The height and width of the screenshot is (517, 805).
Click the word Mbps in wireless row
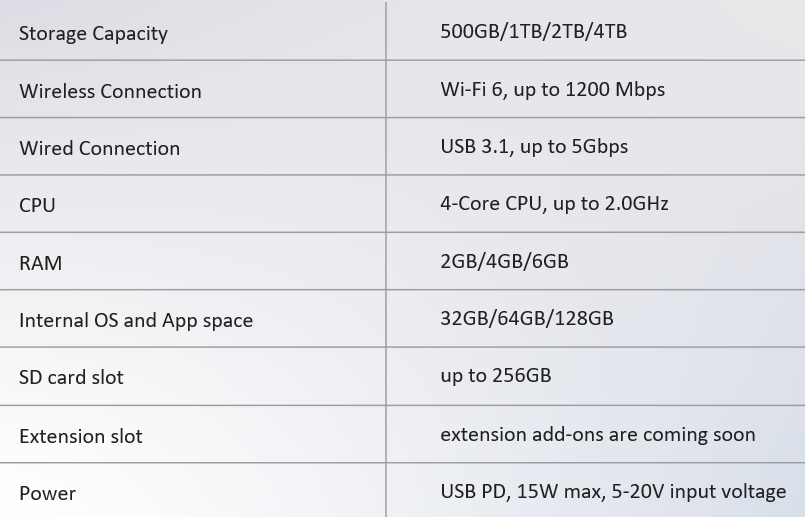pos(640,89)
